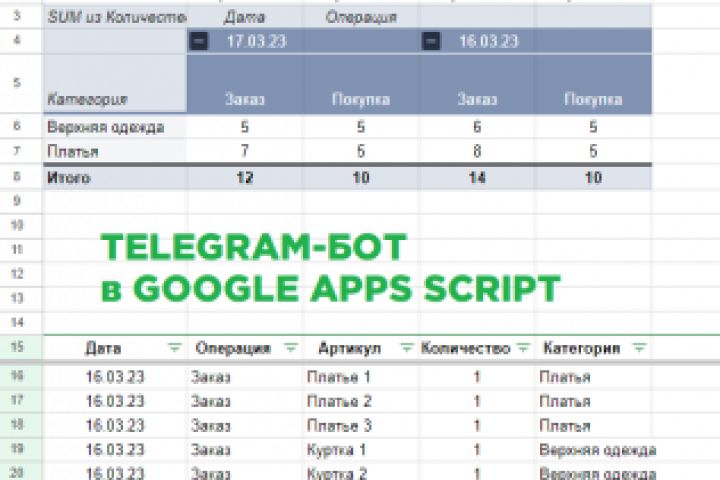The image size is (720, 480).
Task: Click the pivot 'Дата' header cell
Action: [x=244, y=17]
